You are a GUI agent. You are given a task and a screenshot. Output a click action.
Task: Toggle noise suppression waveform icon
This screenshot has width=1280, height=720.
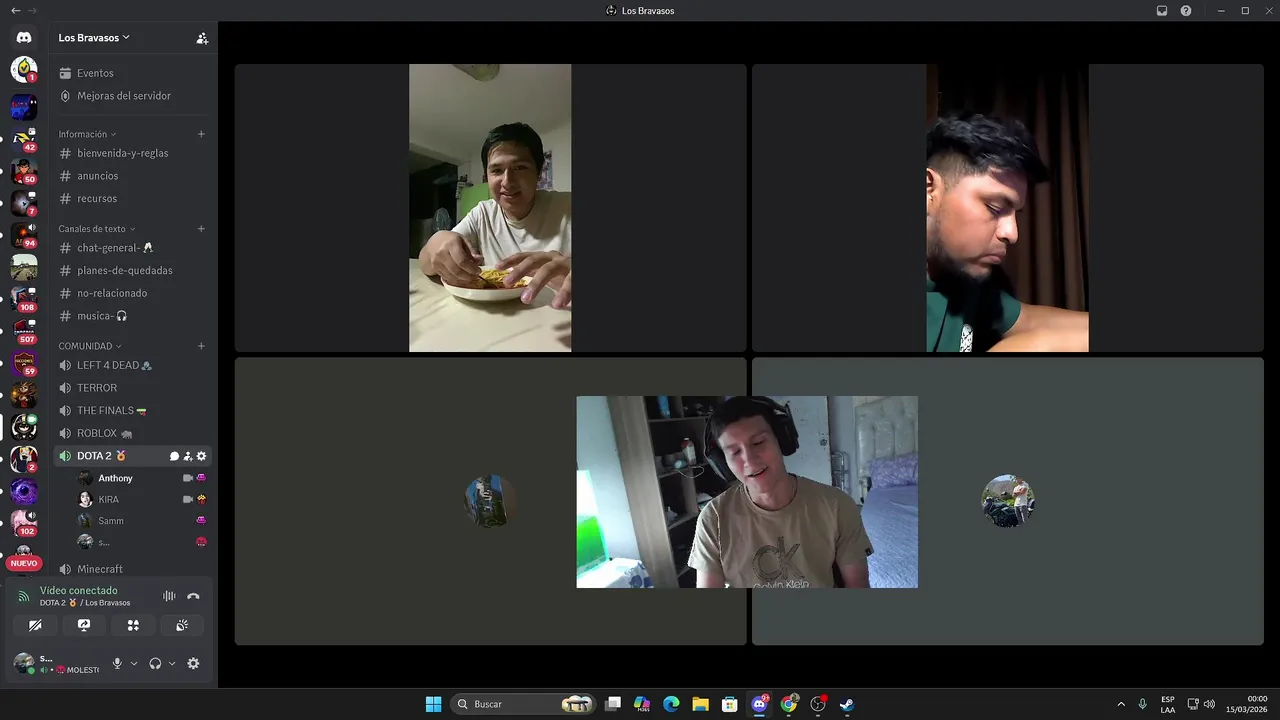pyautogui.click(x=169, y=596)
